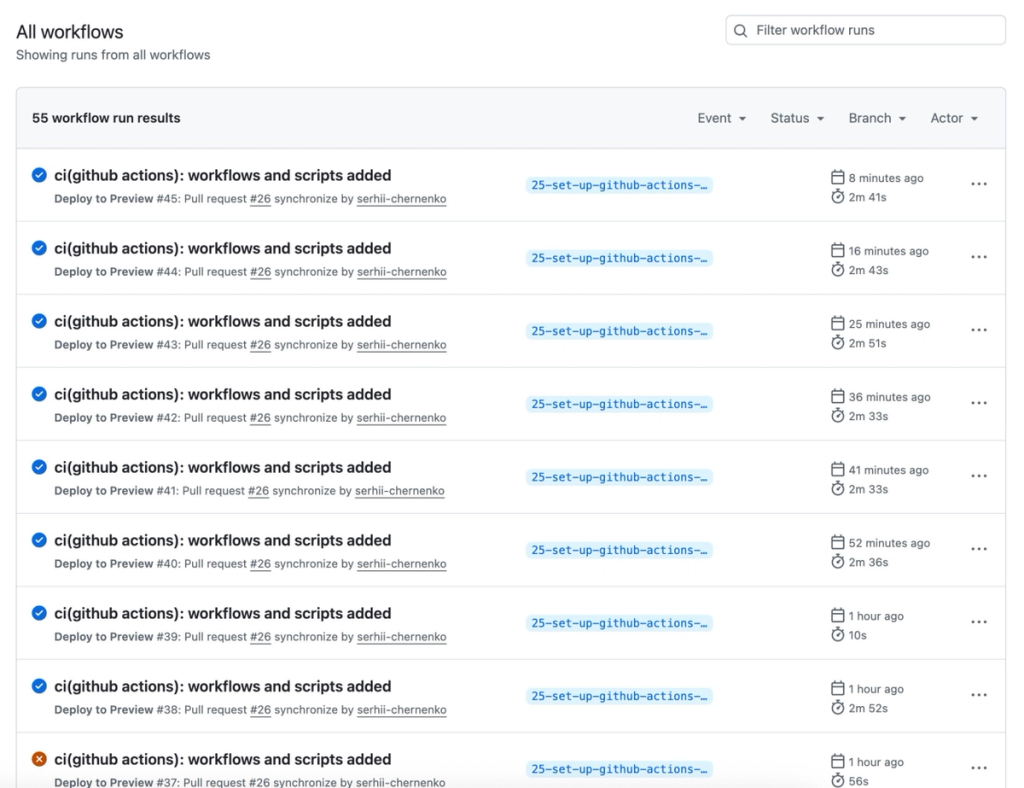Image resolution: width=1024 pixels, height=788 pixels.
Task: Open run #37 workflows and scripts added title
Action: pyautogui.click(x=223, y=760)
